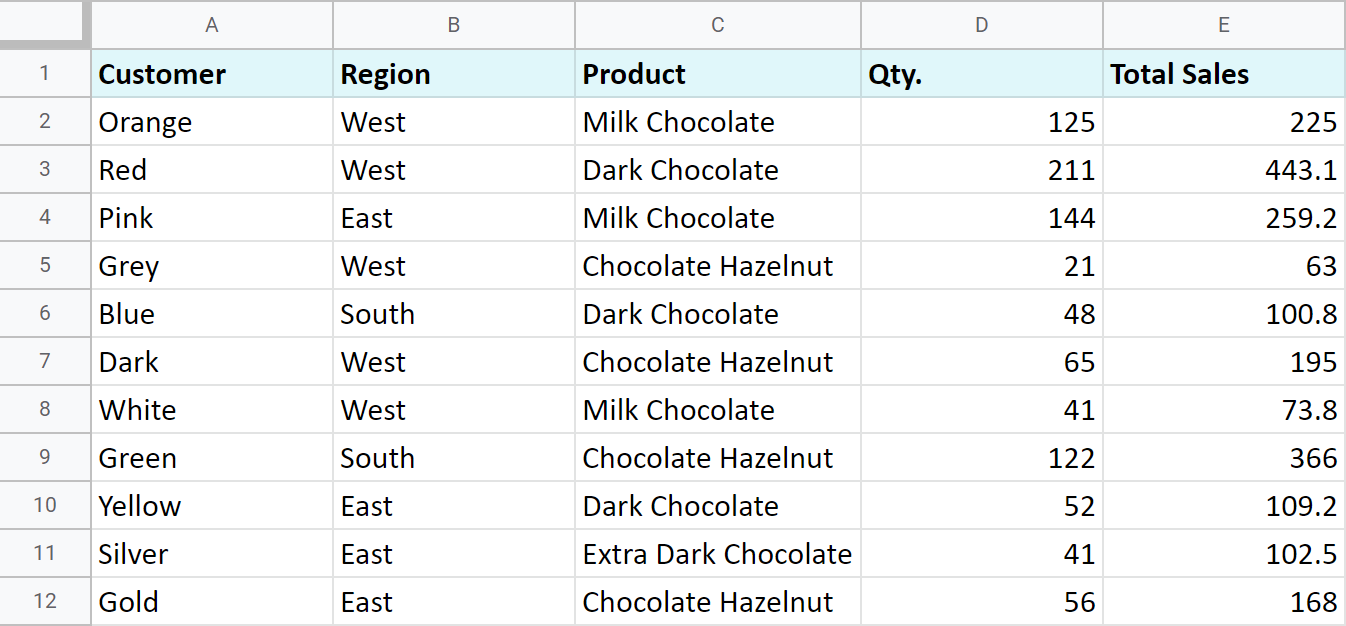Select column D header
Image resolution: width=1346 pixels, height=626 pixels.
[981, 26]
